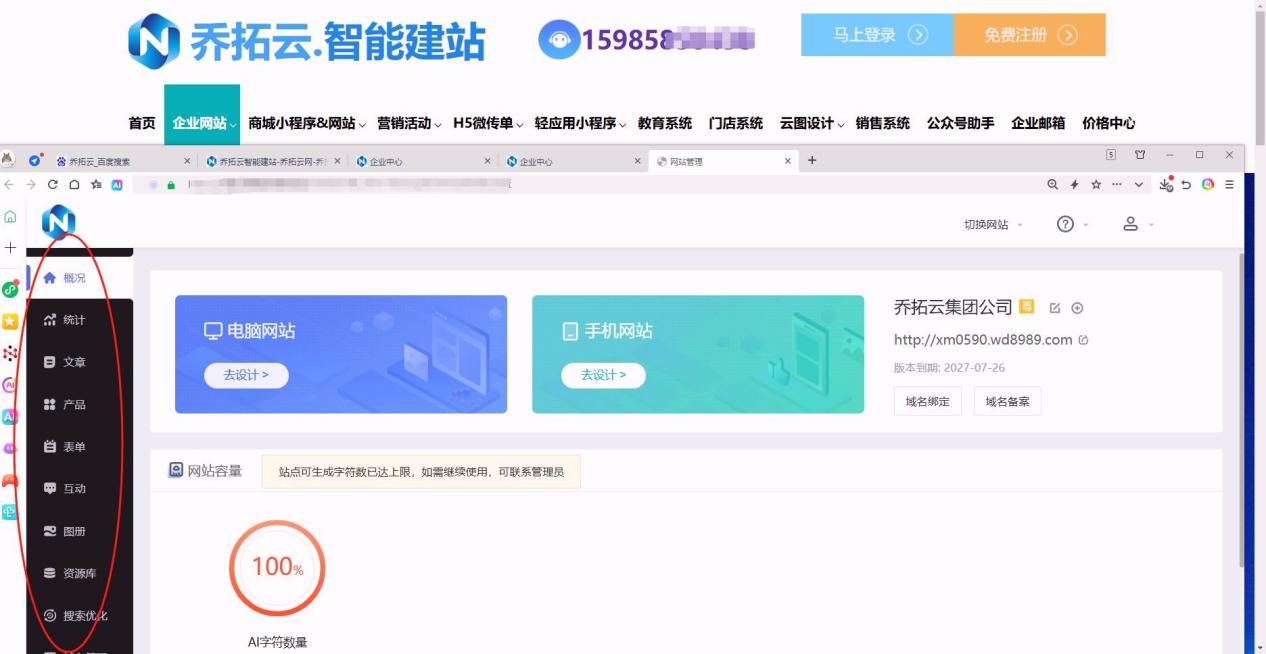
Task: Click the T-shirt skin icon in title bar
Action: click(1140, 155)
